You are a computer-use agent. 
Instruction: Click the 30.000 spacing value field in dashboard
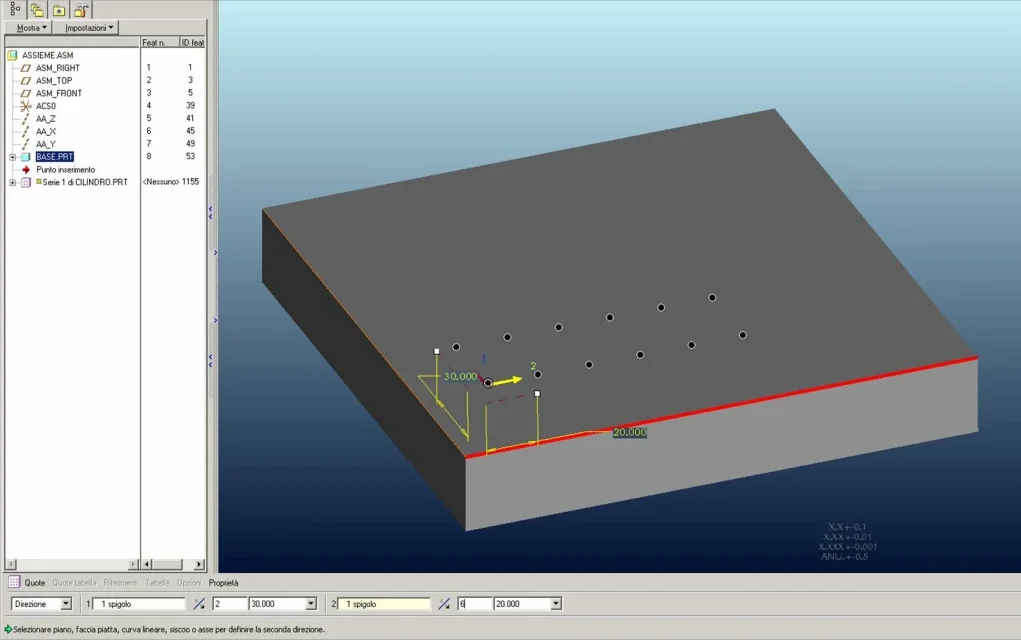[x=277, y=604]
